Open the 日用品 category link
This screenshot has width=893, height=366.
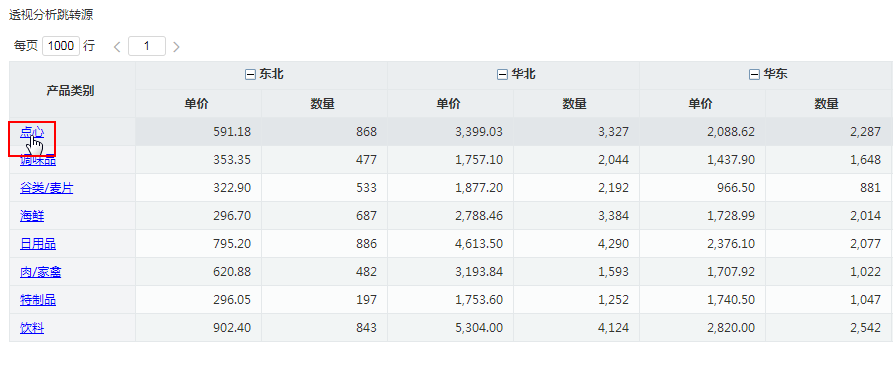pyautogui.click(x=38, y=244)
